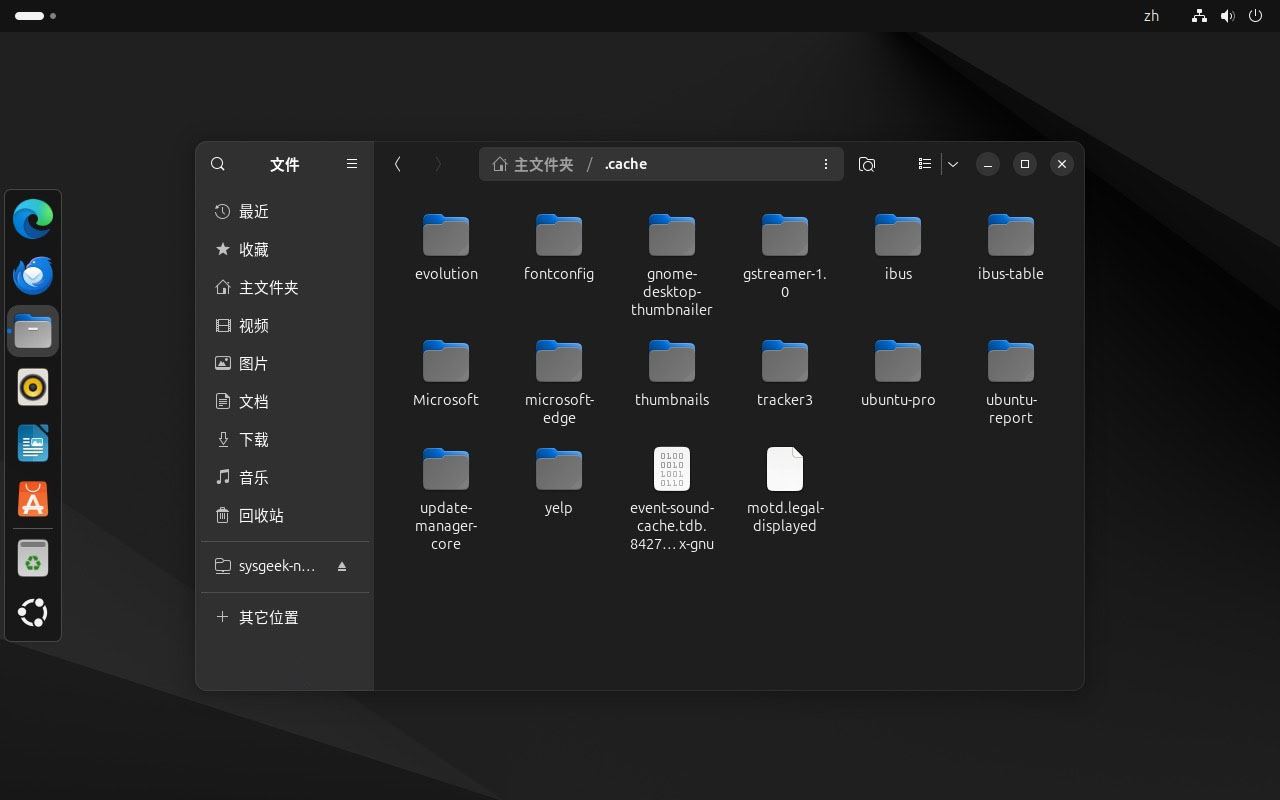Open 其它位置 (Other Locations)
This screenshot has height=800, width=1280.
coord(268,617)
